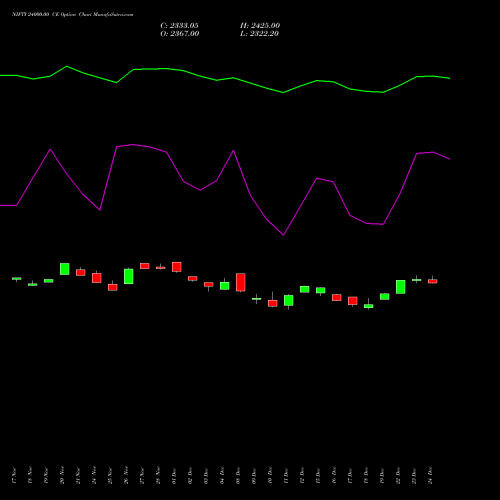500x500 pixels.
Task: Click the 28 Nov date label
Action: click(158, 475)
